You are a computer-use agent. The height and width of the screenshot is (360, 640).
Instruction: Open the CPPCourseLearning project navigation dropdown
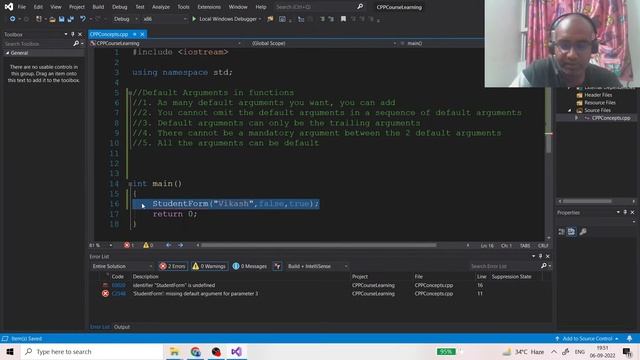click(x=166, y=43)
